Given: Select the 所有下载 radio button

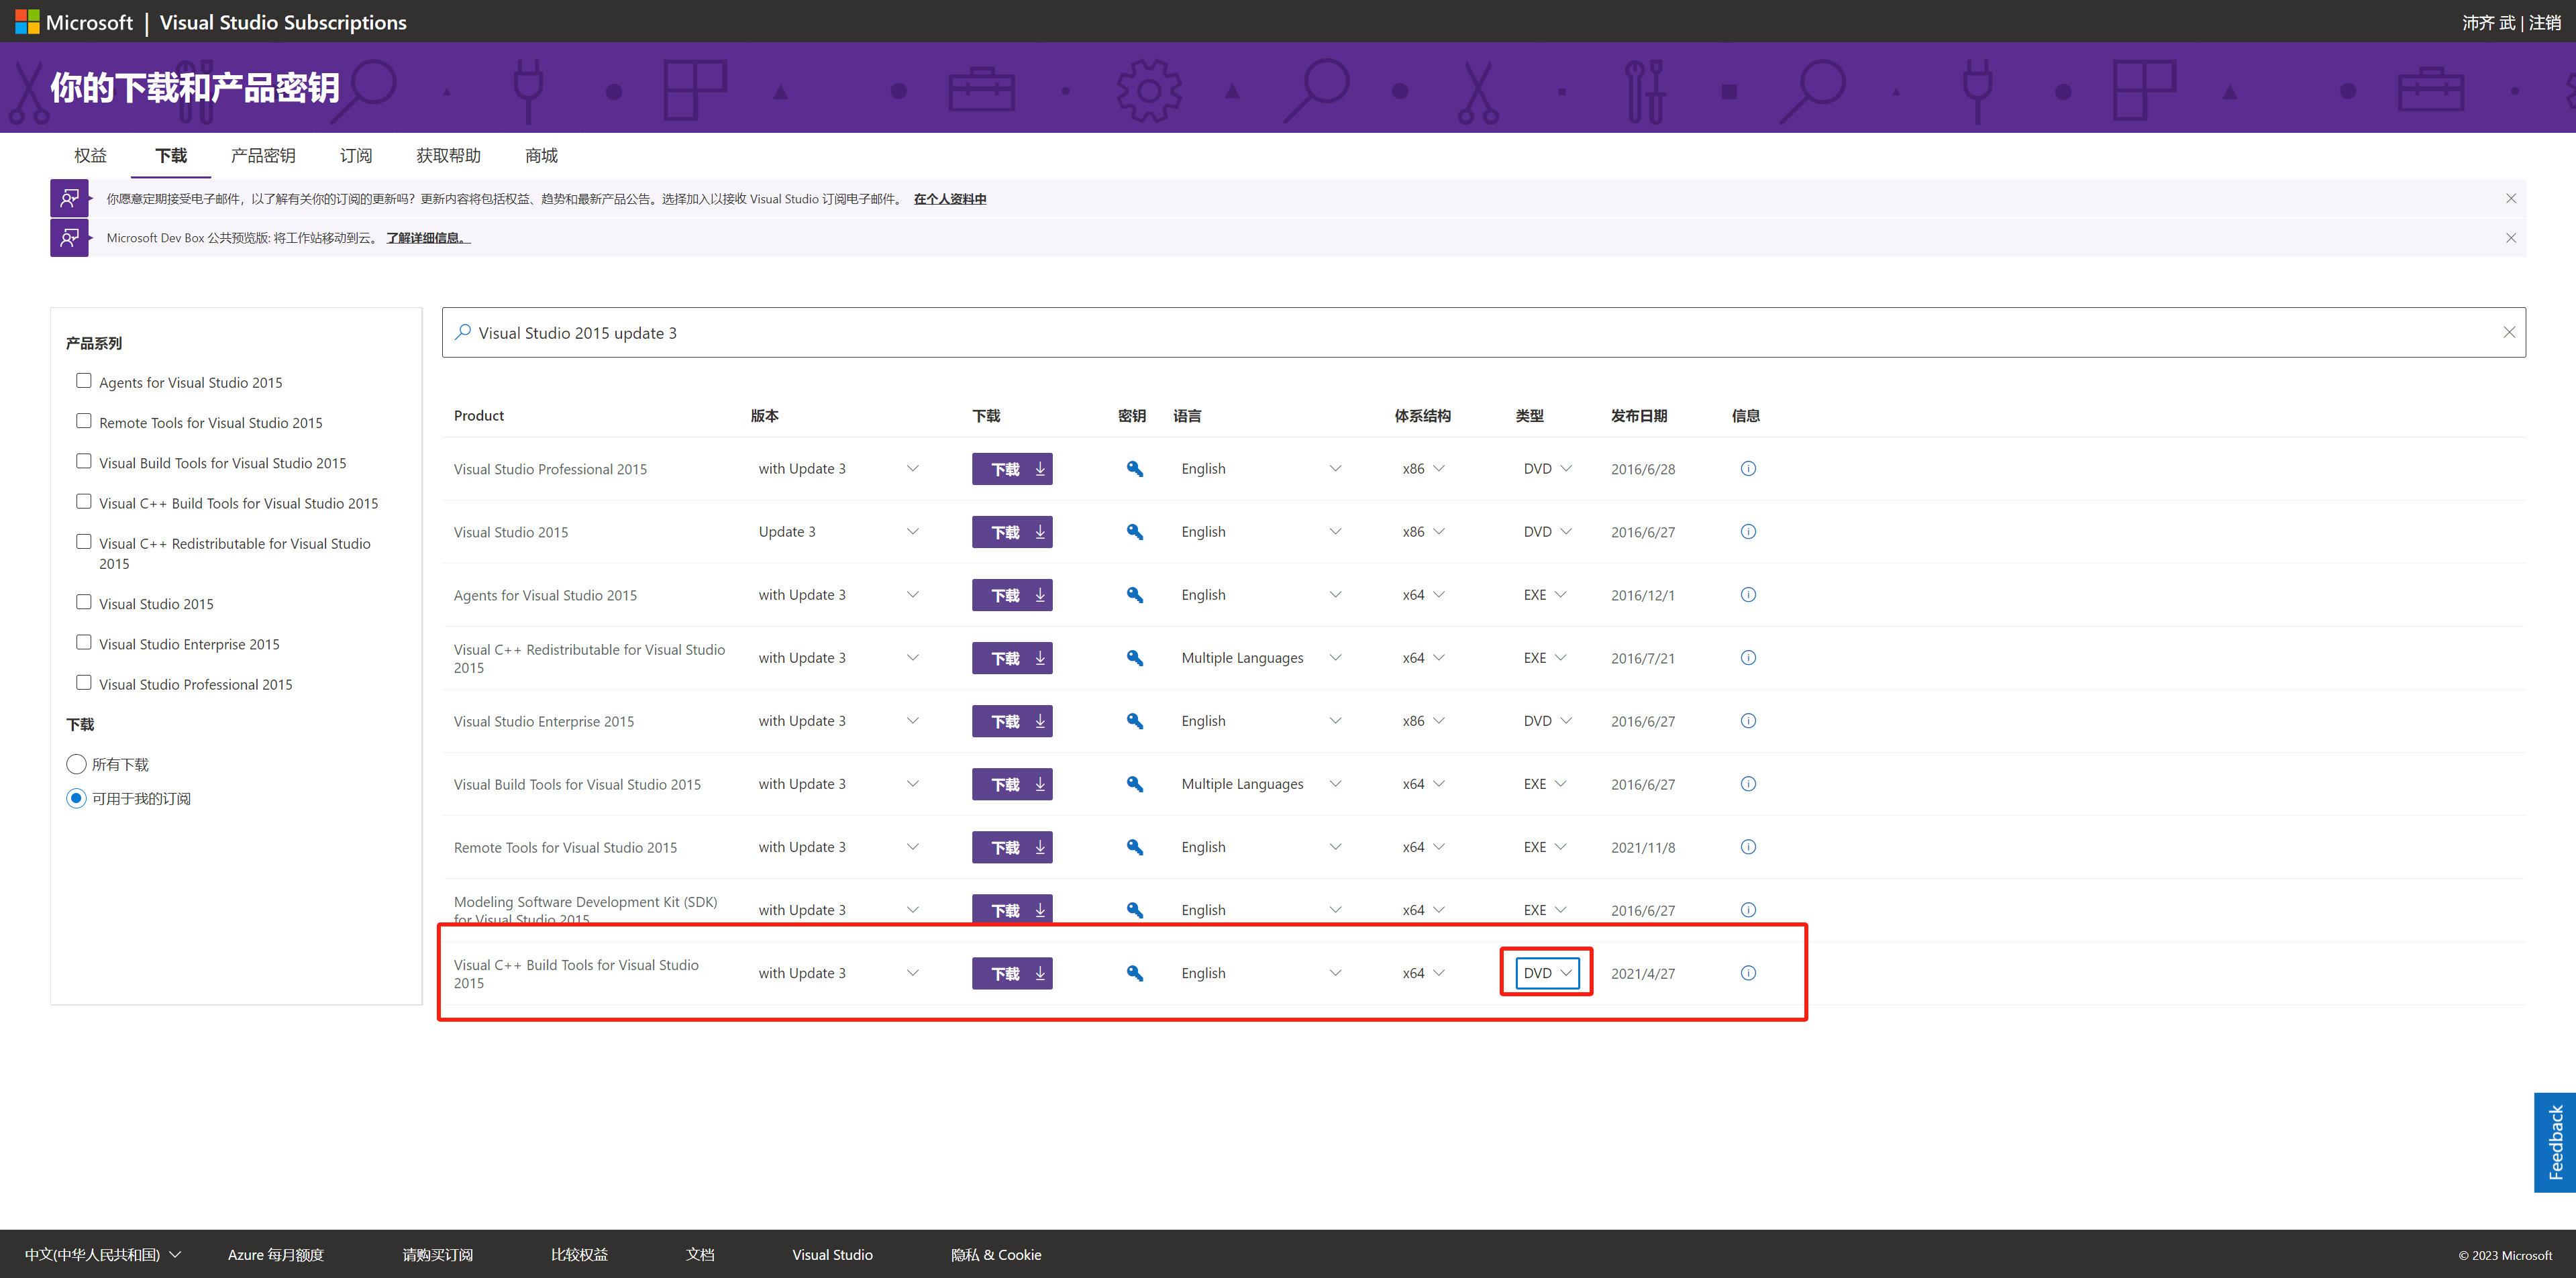Looking at the screenshot, I should 76,765.
